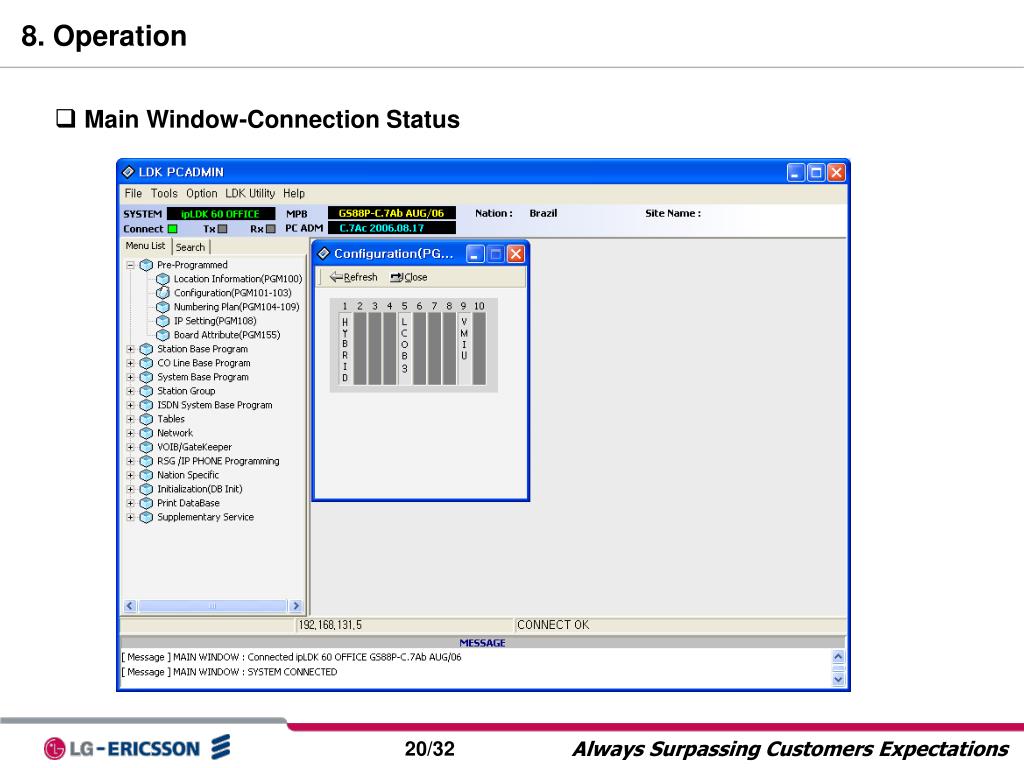Viewport: 1024px width, 768px height.
Task: Open the Option menu
Action: 201,193
